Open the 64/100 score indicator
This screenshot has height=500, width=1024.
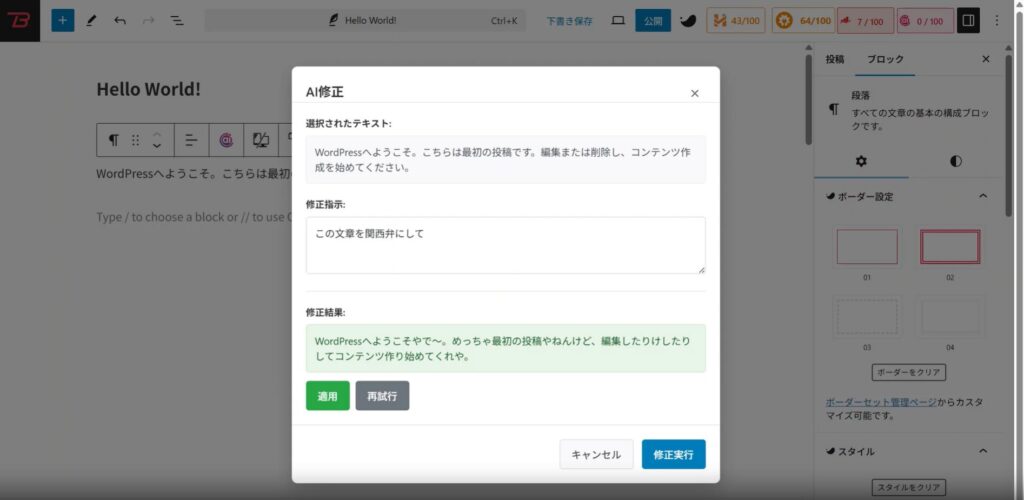click(803, 21)
